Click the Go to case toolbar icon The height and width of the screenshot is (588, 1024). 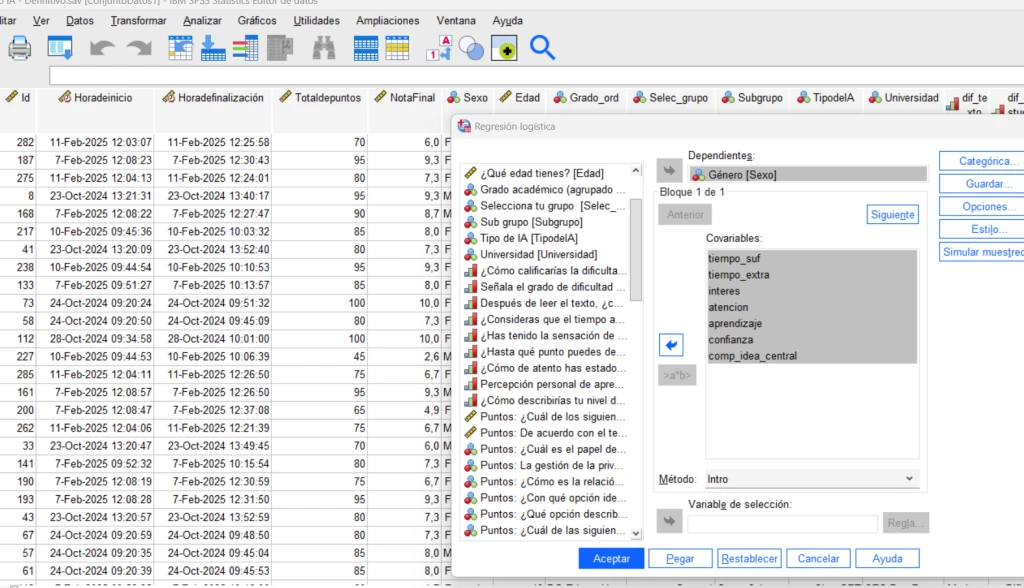click(x=180, y=47)
